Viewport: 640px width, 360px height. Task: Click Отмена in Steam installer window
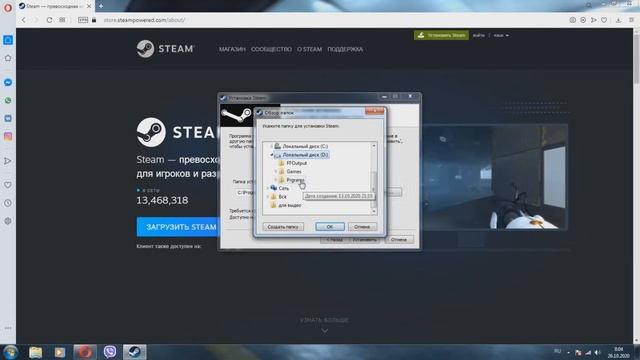coord(399,240)
